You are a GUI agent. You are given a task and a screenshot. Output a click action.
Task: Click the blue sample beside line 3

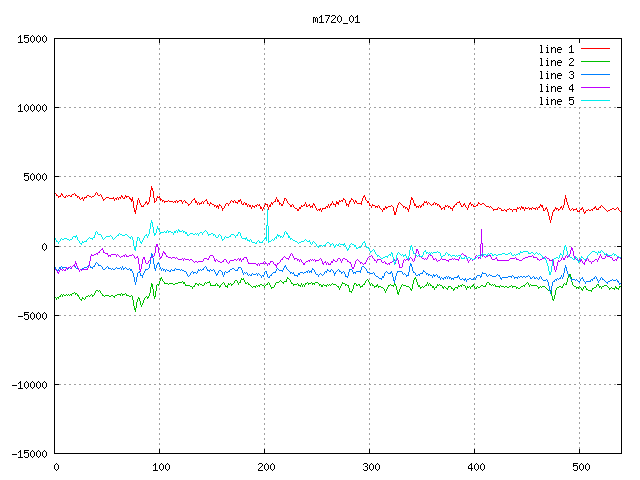[595, 75]
